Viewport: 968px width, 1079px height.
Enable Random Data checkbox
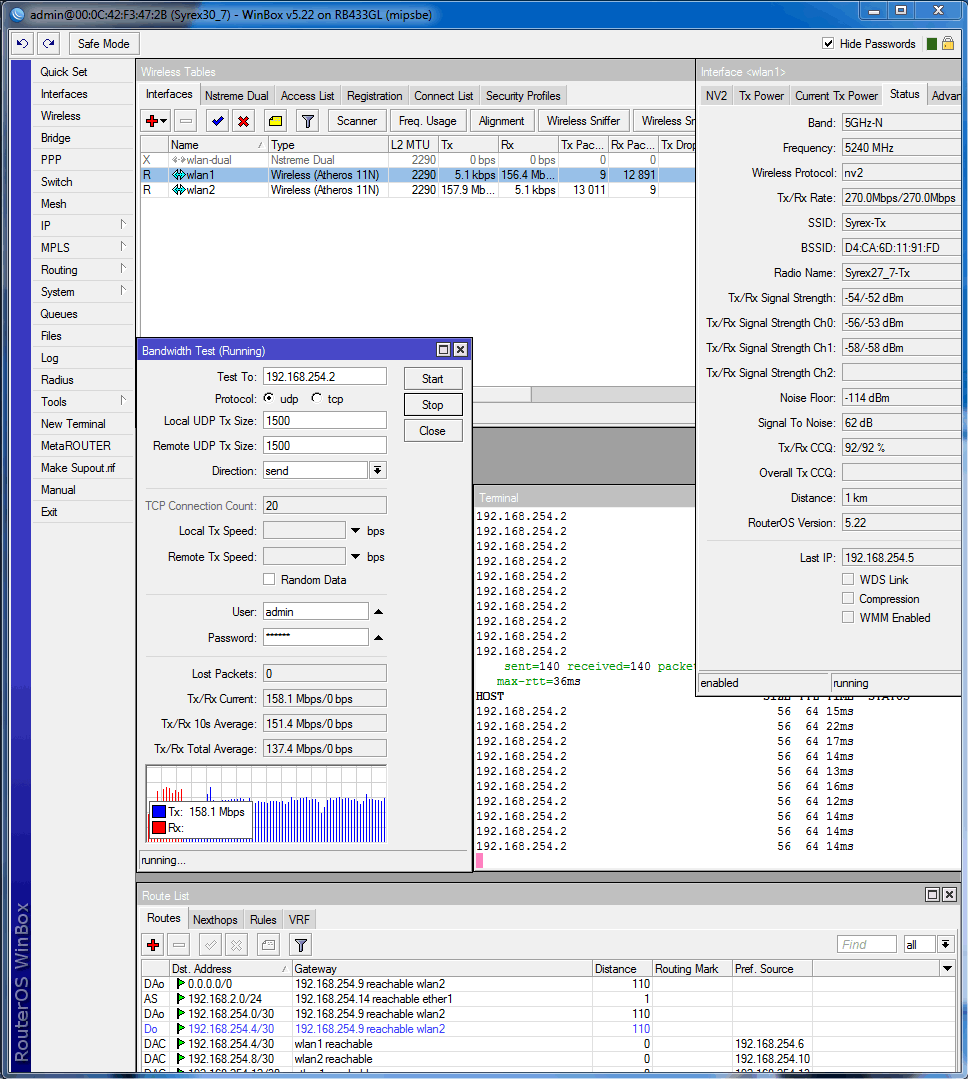point(269,579)
